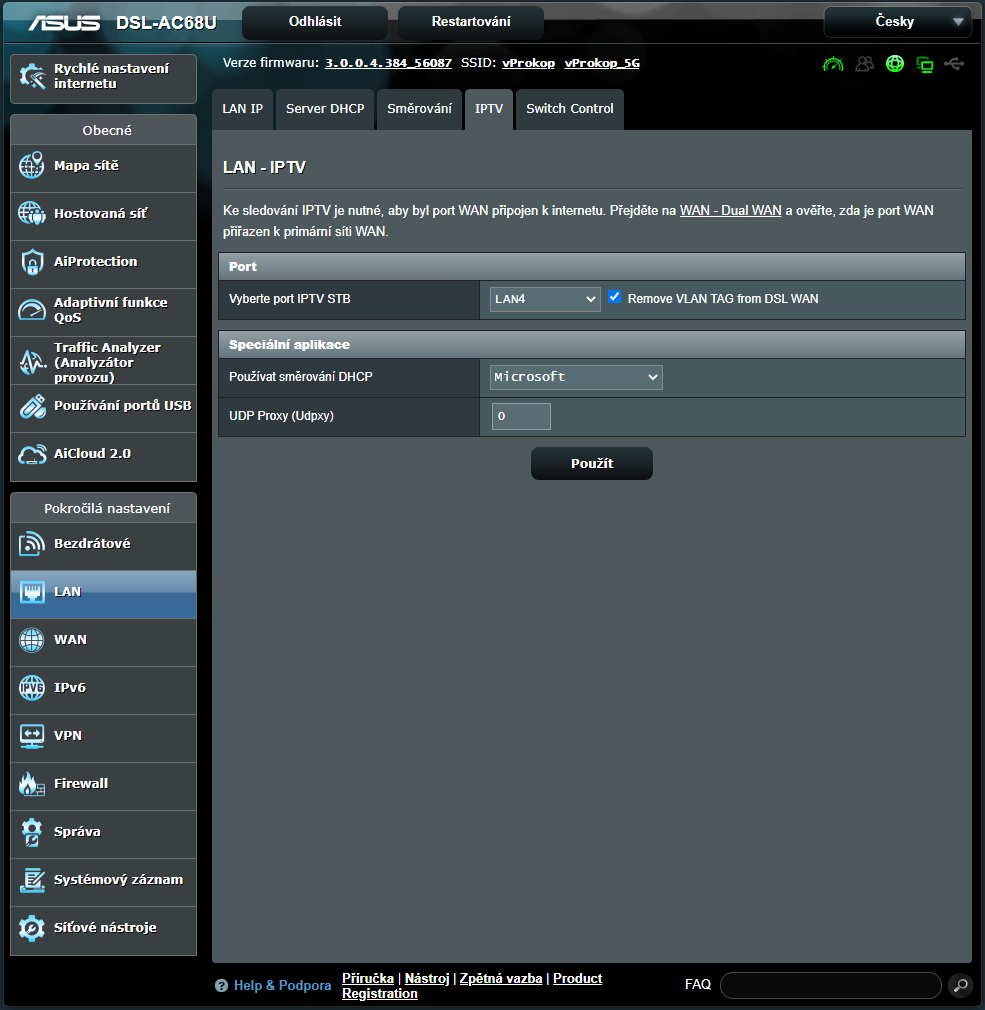Open AiCloud 2.0 cloud icon

coord(32,454)
